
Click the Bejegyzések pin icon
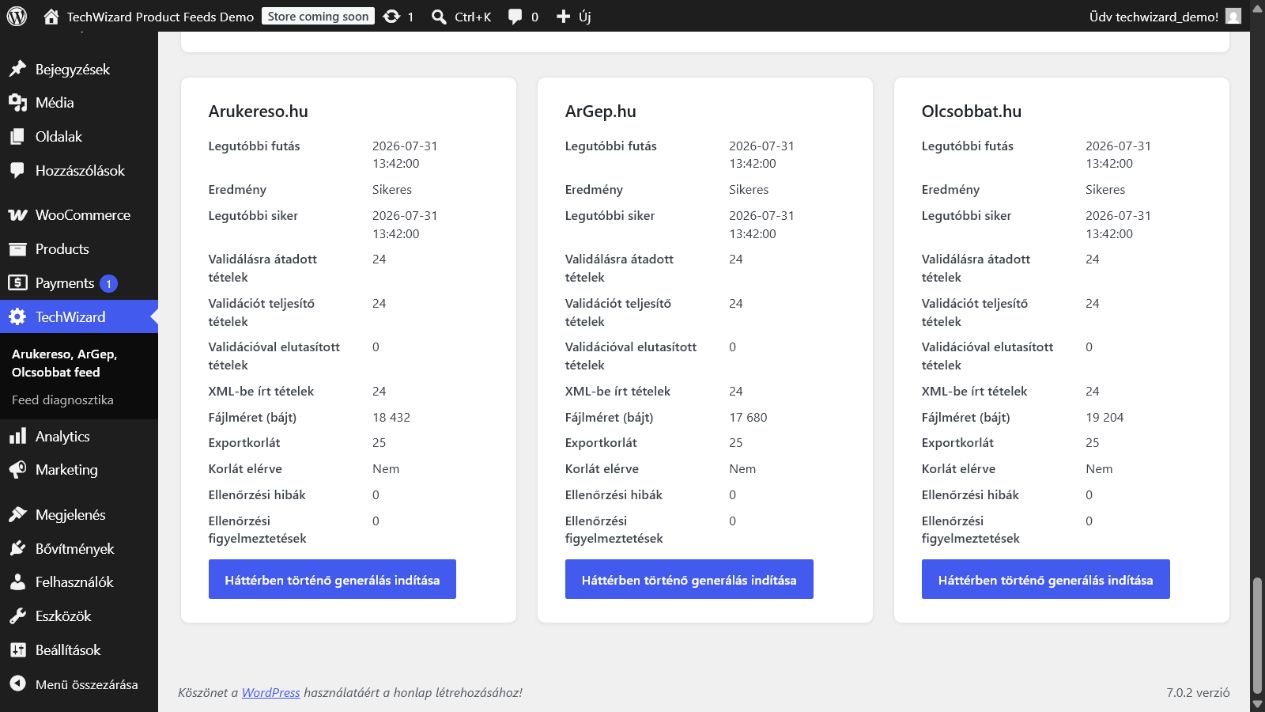pyautogui.click(x=17, y=69)
